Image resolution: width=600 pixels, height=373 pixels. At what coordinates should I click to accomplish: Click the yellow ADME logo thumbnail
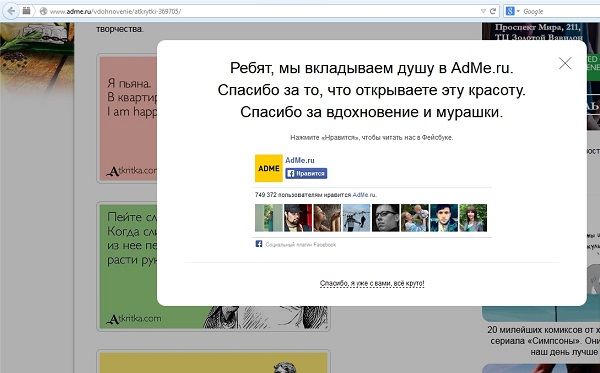coord(269,168)
